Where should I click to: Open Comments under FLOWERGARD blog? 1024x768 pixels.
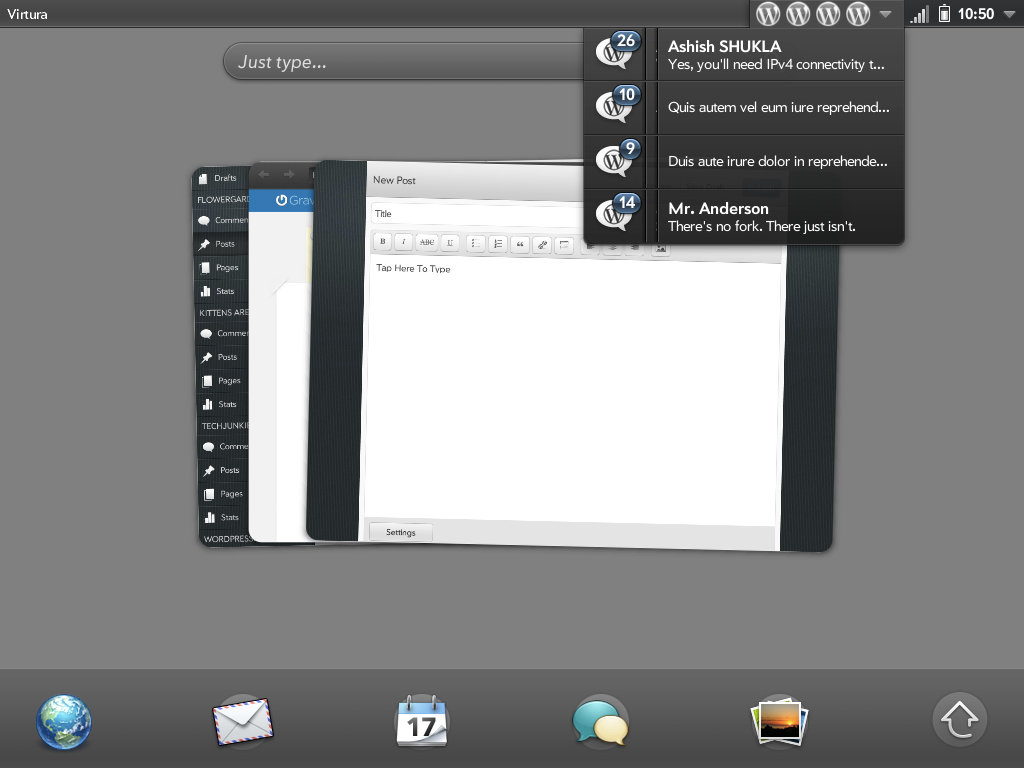tap(222, 220)
